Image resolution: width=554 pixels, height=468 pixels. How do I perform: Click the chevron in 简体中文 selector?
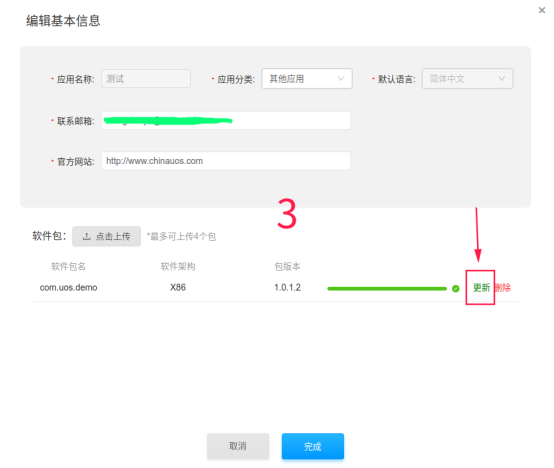click(x=501, y=78)
